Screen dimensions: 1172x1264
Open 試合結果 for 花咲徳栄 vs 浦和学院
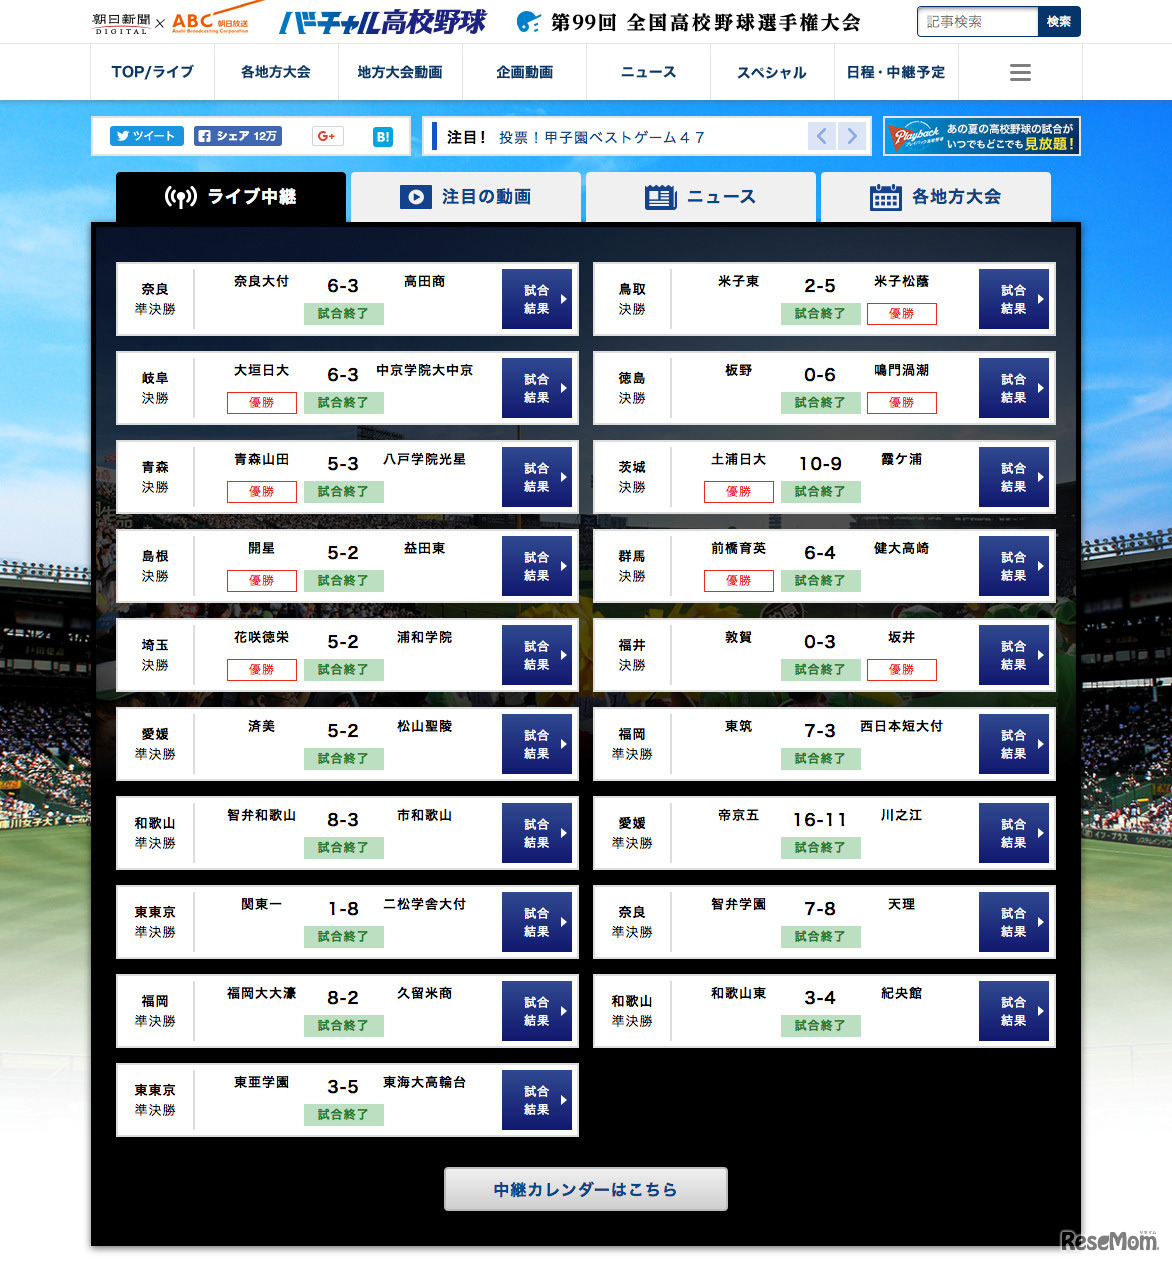(537, 655)
